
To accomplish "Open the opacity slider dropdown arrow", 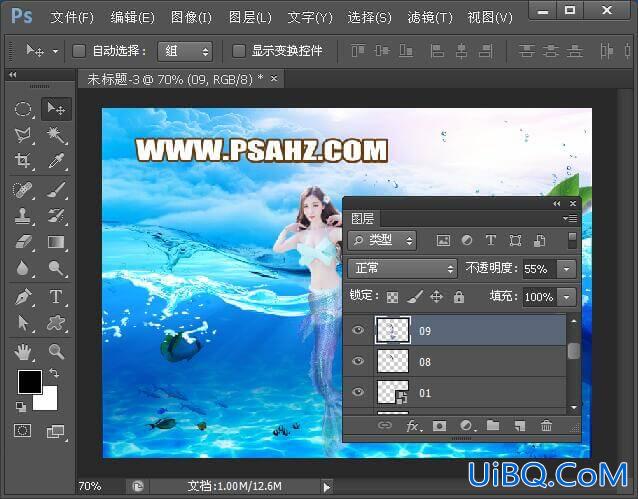I will (x=567, y=269).
